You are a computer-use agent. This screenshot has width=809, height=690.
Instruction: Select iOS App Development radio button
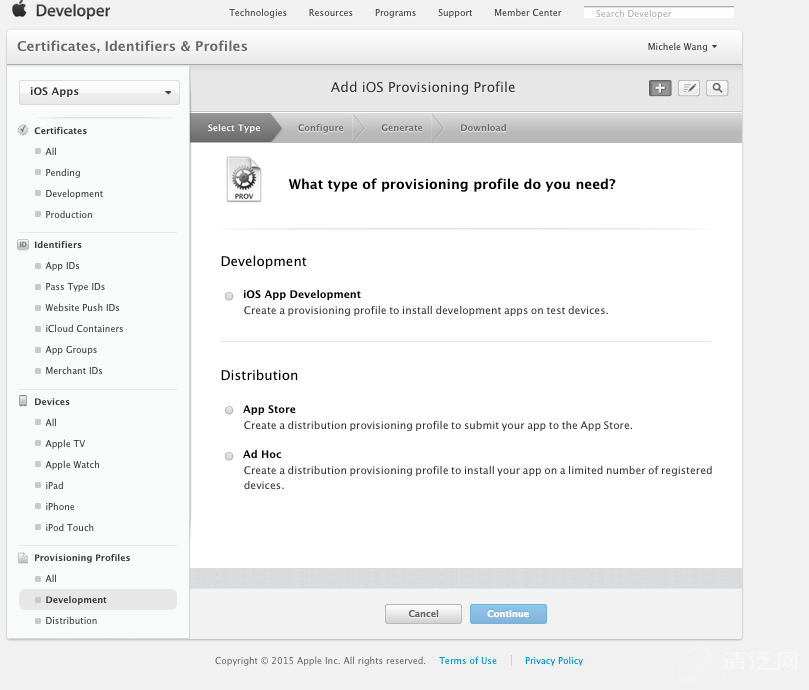[x=229, y=296]
